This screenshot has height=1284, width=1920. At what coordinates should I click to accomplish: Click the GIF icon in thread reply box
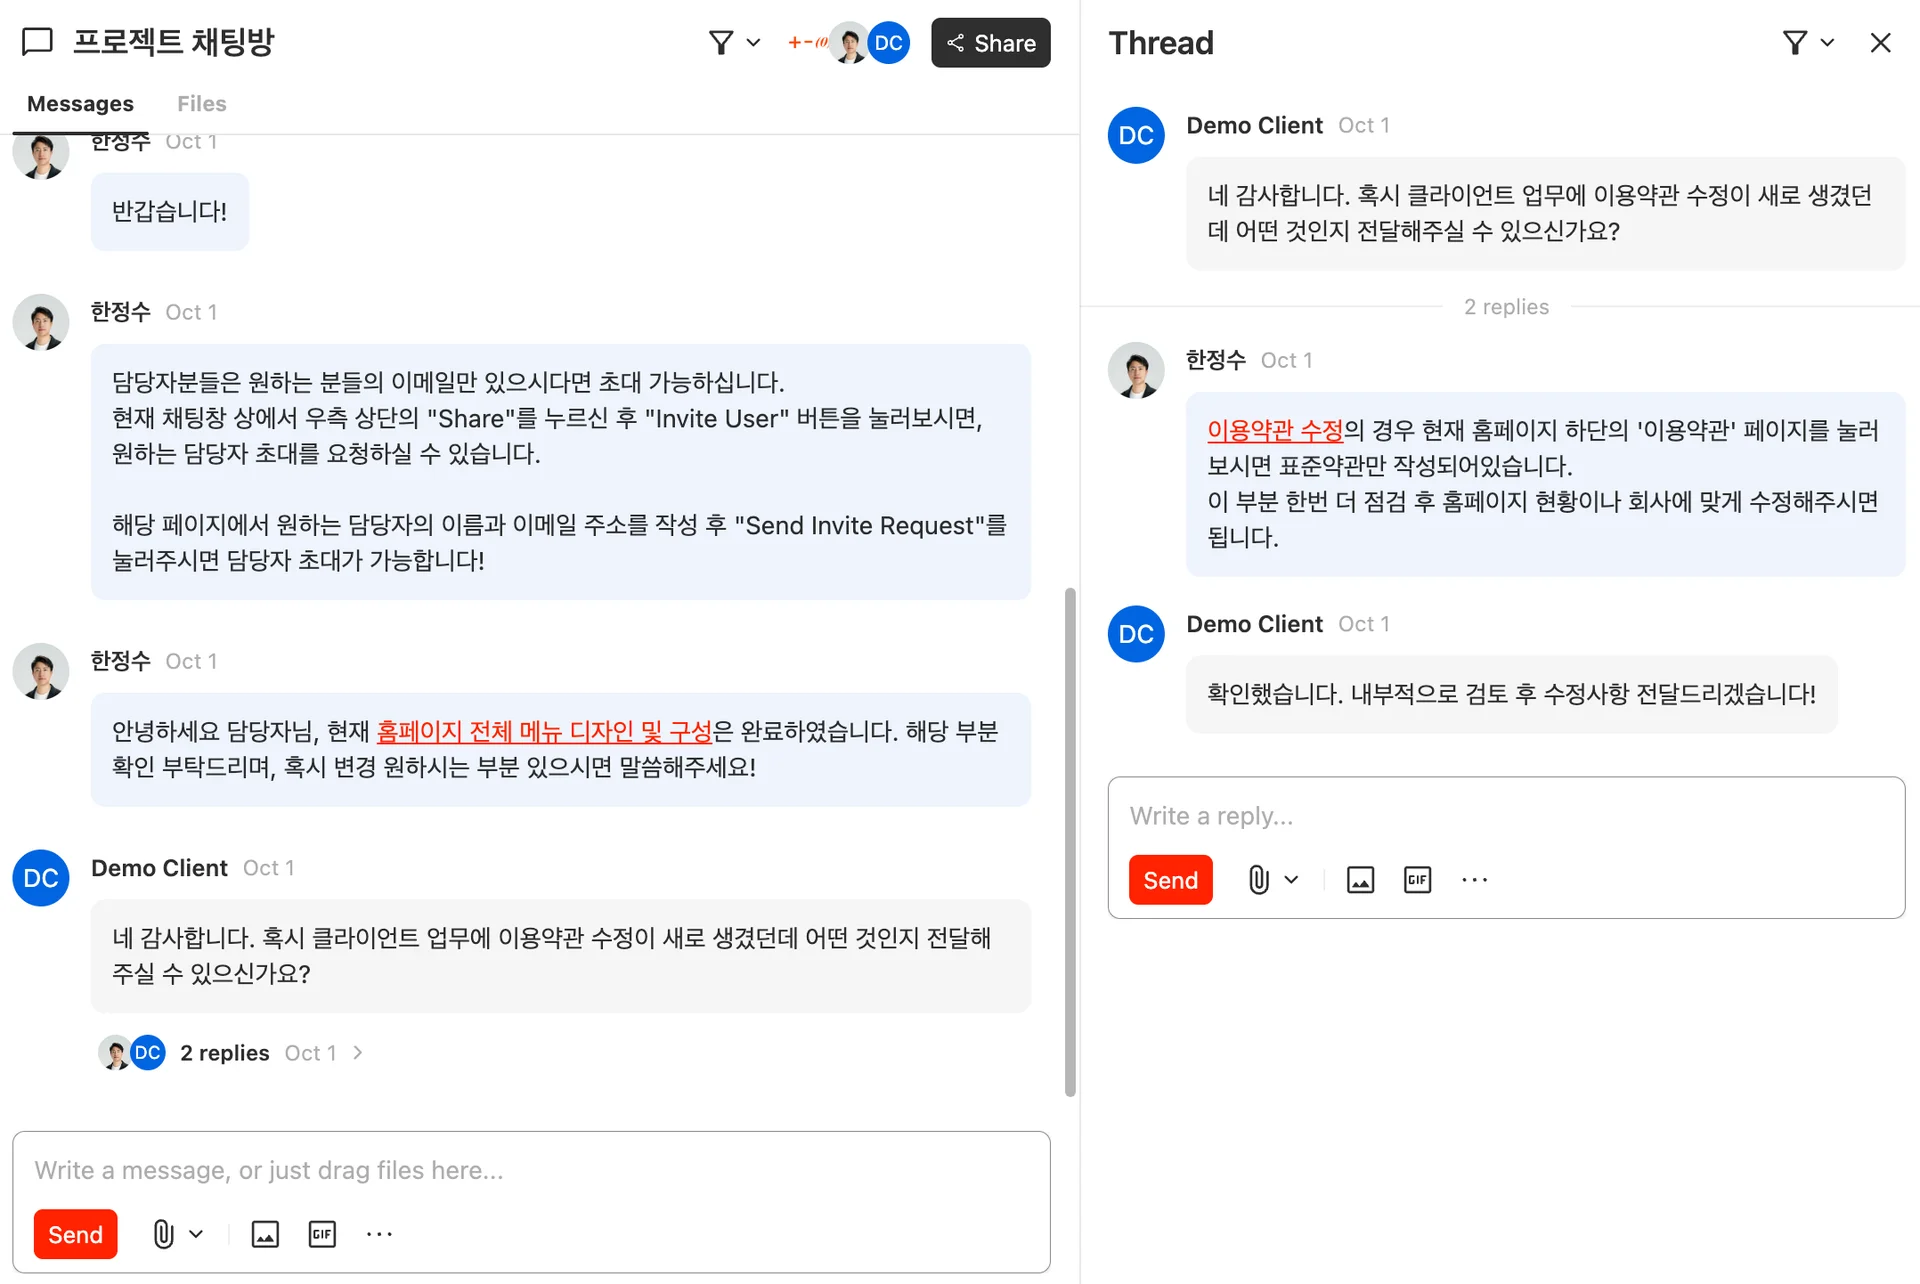pos(1417,880)
